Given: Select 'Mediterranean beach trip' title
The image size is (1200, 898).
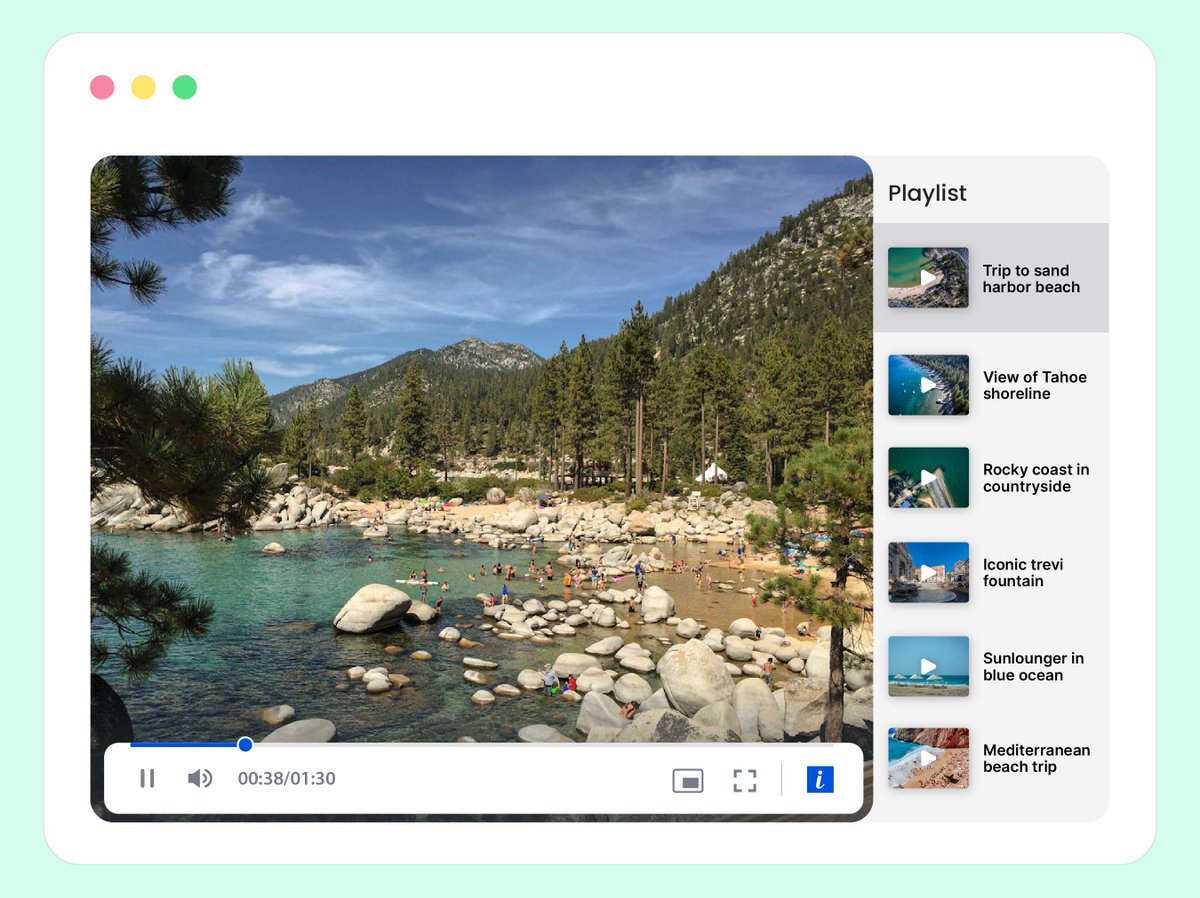Looking at the screenshot, I should [x=1036, y=758].
